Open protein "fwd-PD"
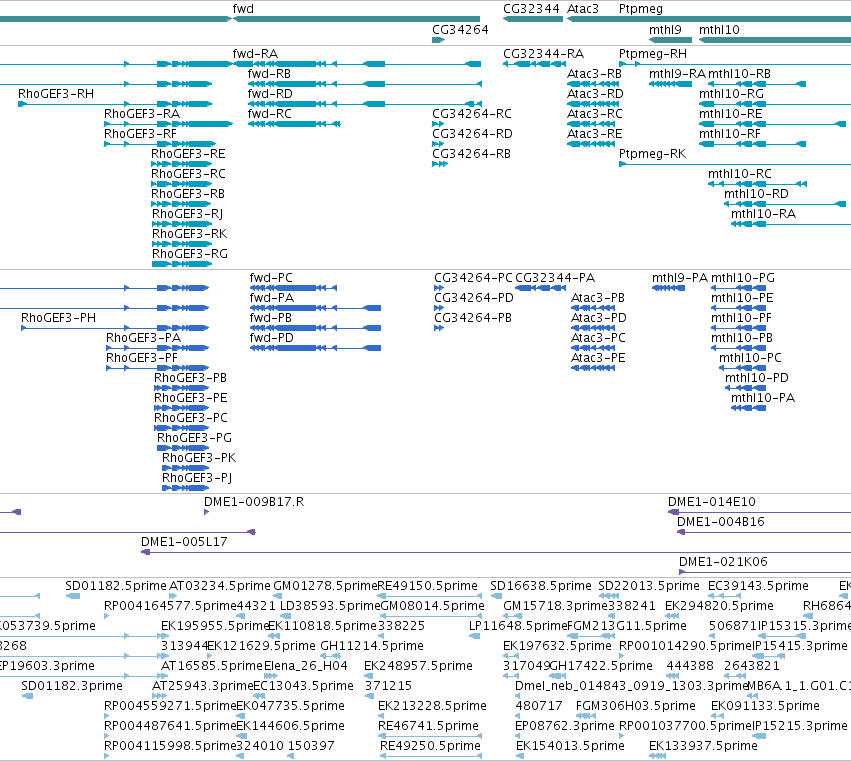 click(x=271, y=338)
